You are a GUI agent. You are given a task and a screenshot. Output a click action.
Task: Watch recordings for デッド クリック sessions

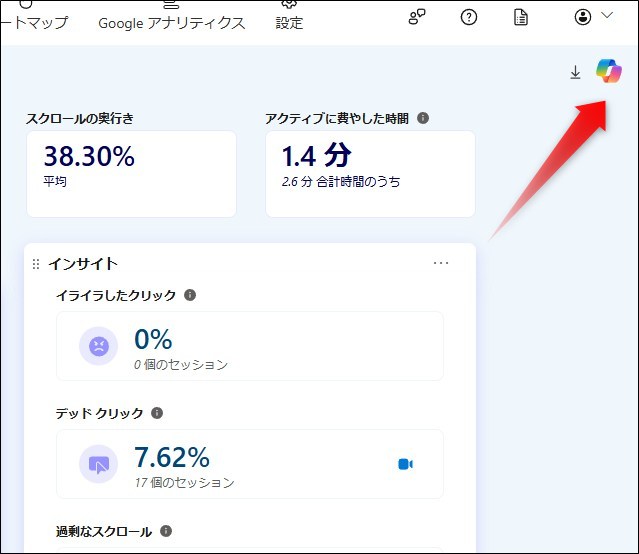(x=405, y=464)
